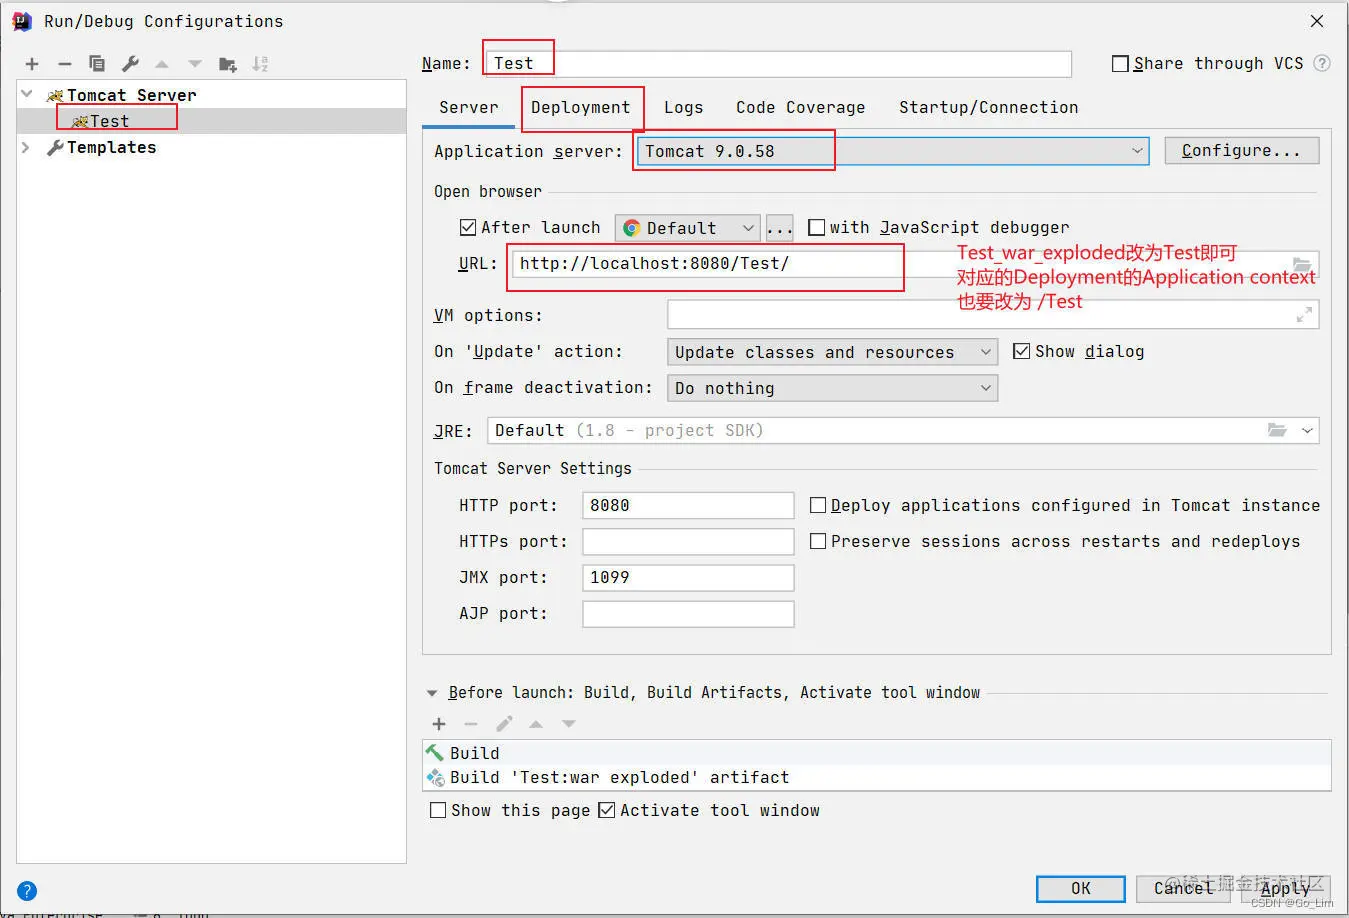Open Default browser dropdown
Viewport: 1349px width, 918px height.
pos(688,228)
